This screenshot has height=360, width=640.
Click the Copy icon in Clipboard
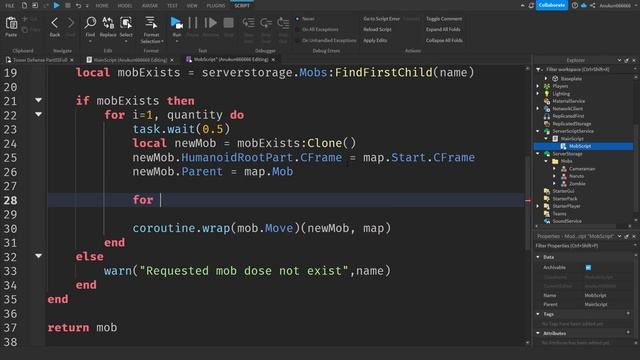(x=25, y=30)
